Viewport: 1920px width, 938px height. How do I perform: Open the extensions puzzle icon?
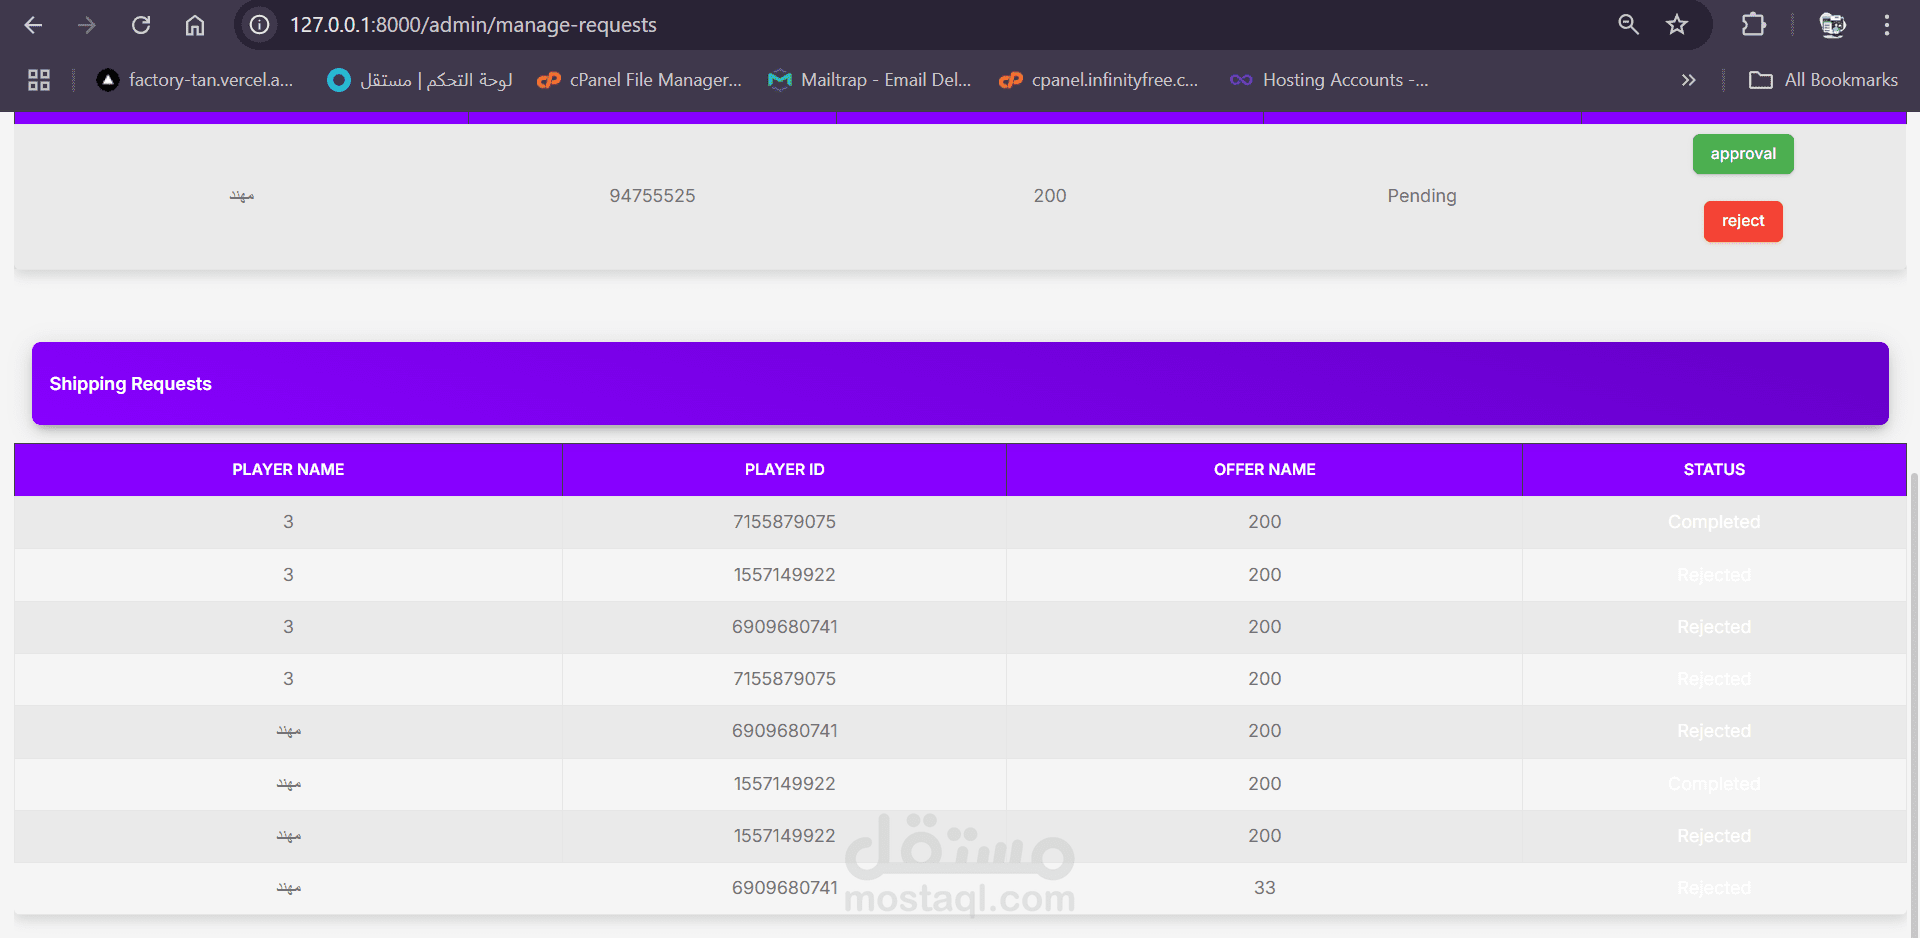coord(1754,25)
